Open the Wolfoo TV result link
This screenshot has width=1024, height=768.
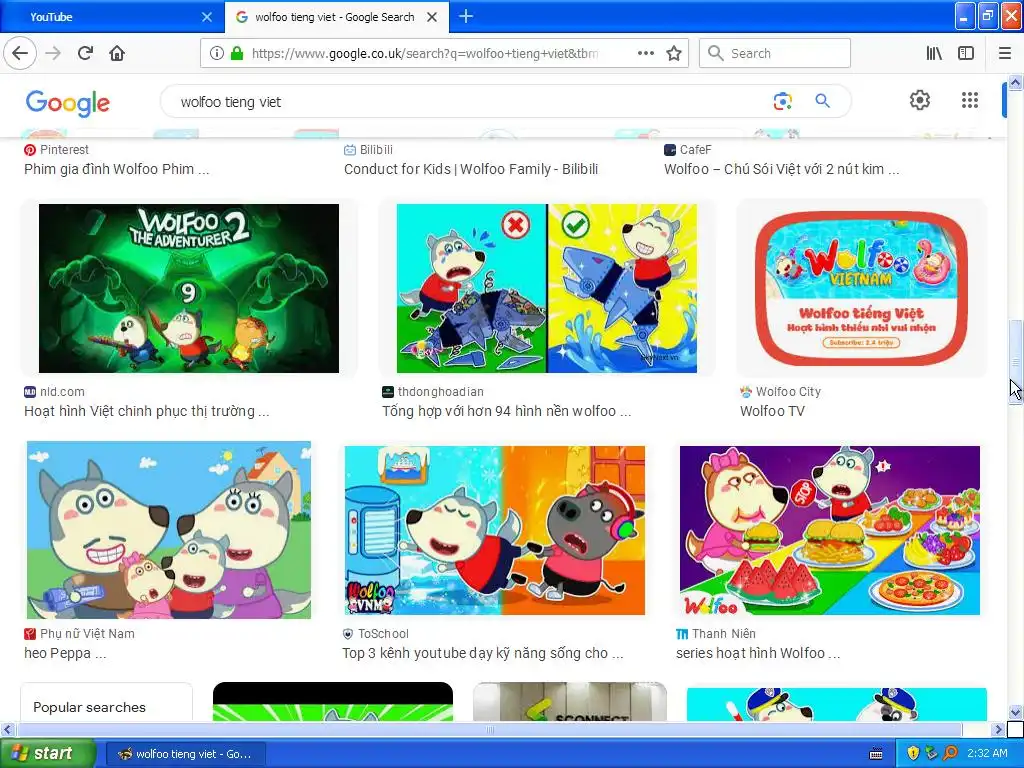[x=772, y=411]
